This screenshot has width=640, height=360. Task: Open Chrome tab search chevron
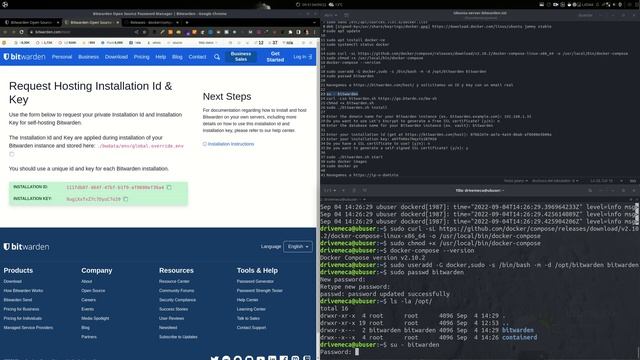[x=314, y=22]
